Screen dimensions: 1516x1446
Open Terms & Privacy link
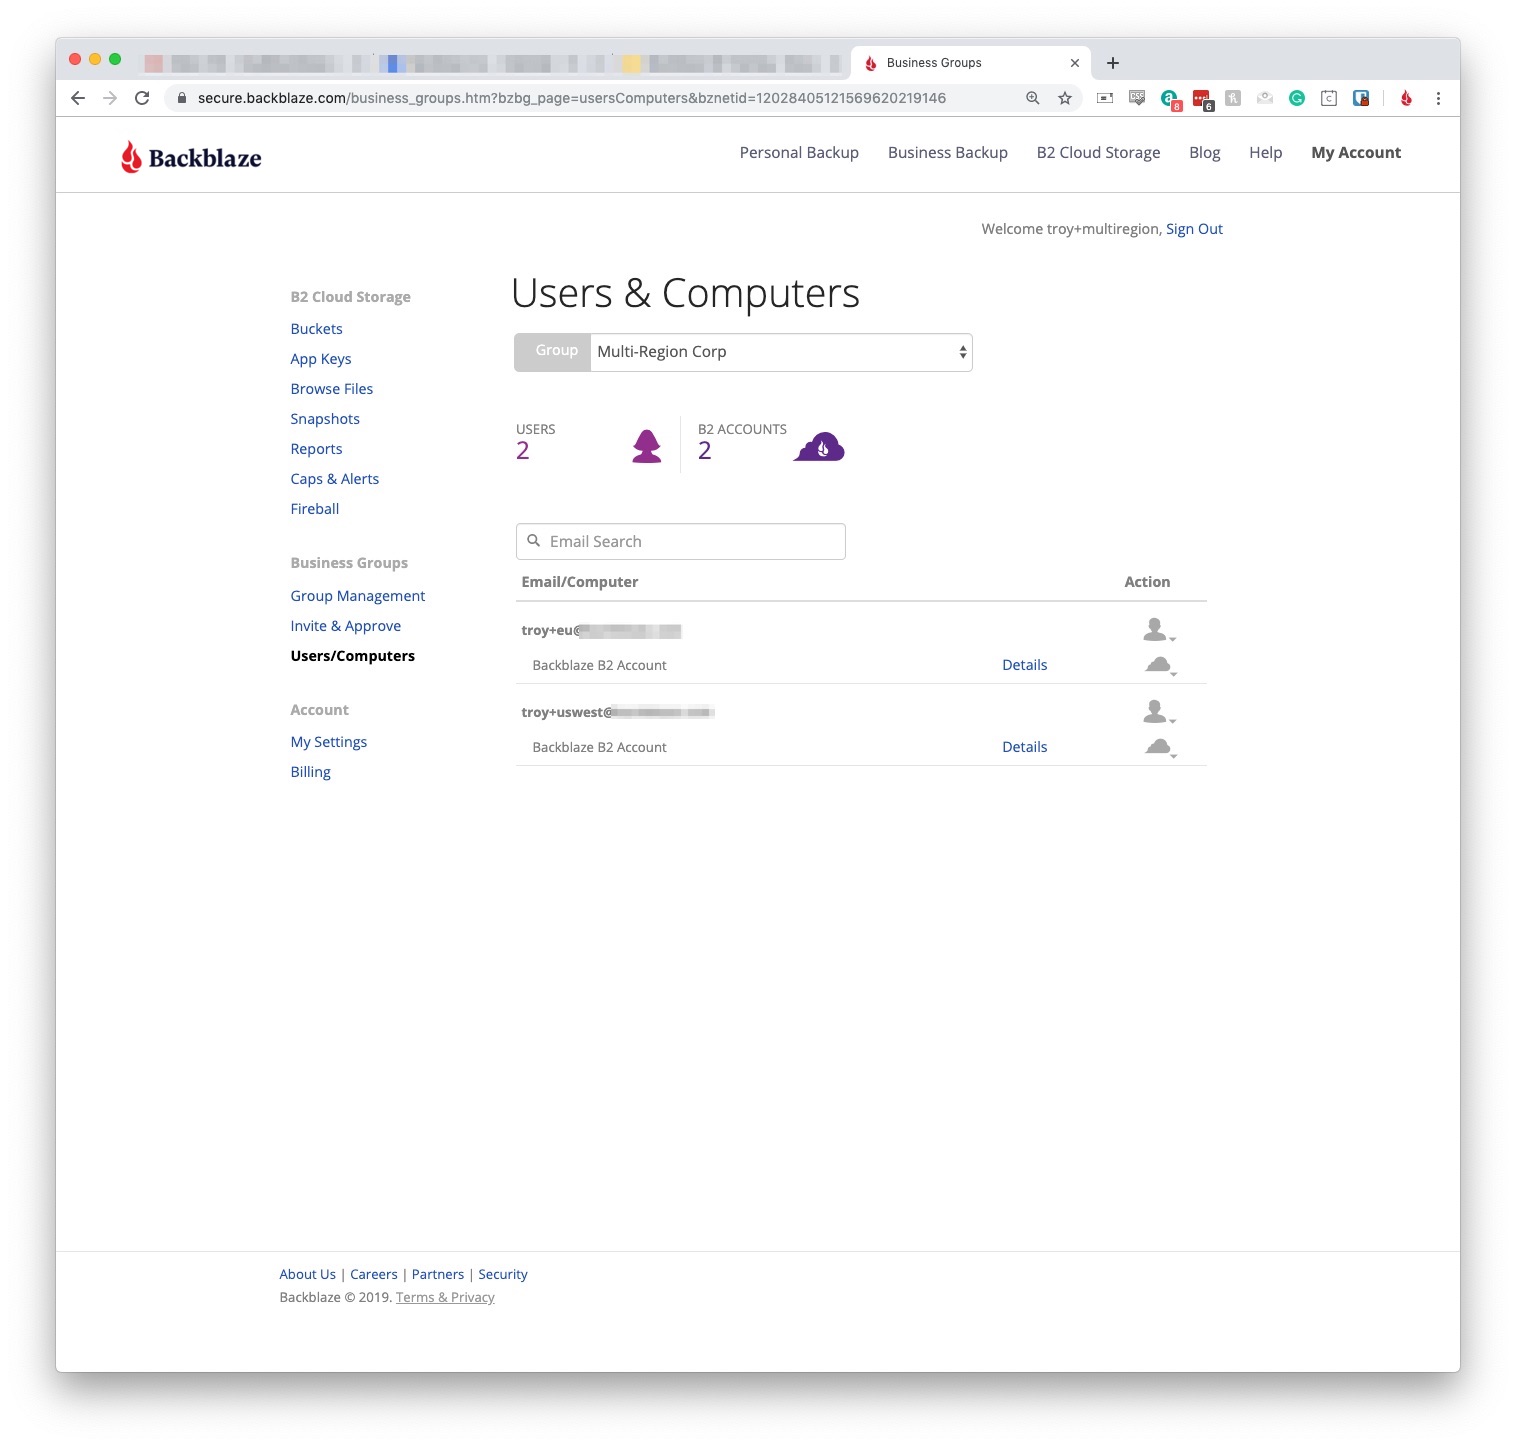[x=445, y=1297]
